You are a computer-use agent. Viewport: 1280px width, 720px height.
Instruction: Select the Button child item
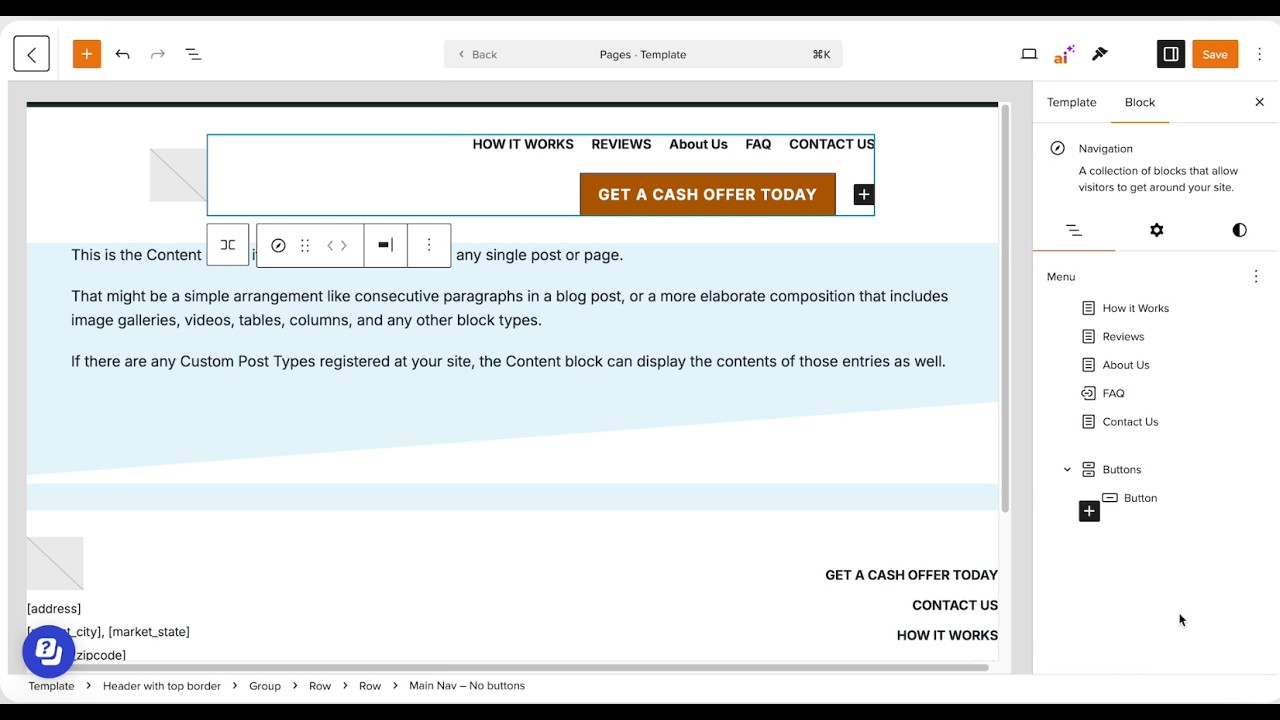pyautogui.click(x=1140, y=498)
